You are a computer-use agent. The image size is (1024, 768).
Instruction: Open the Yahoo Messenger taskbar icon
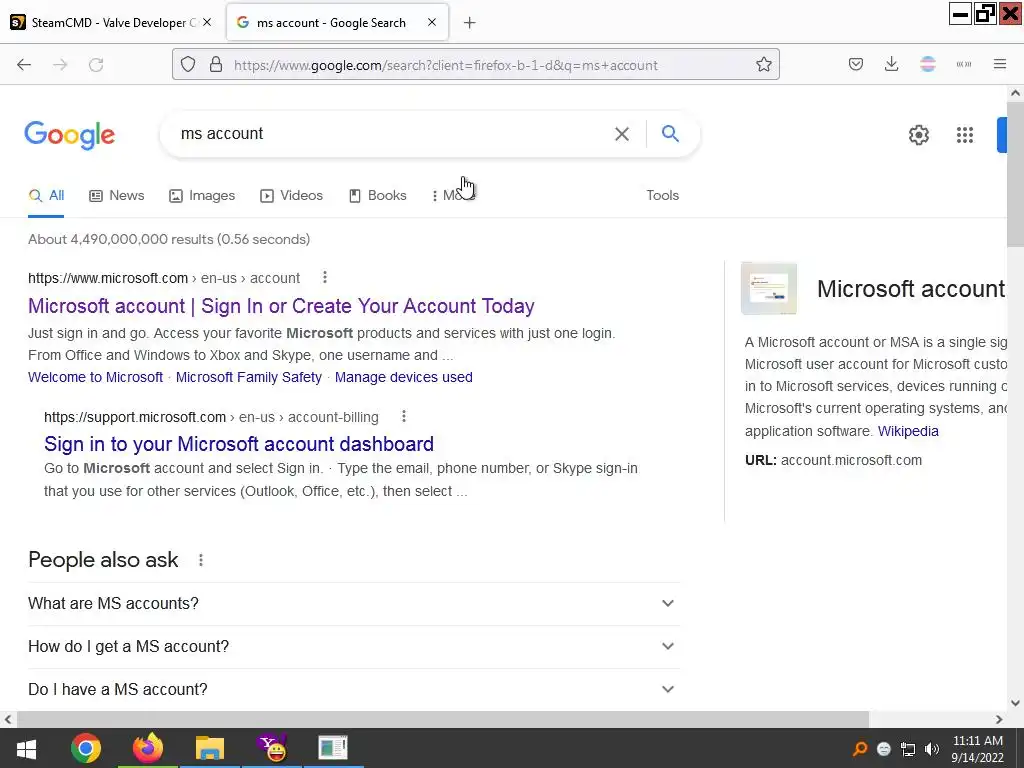click(x=272, y=748)
